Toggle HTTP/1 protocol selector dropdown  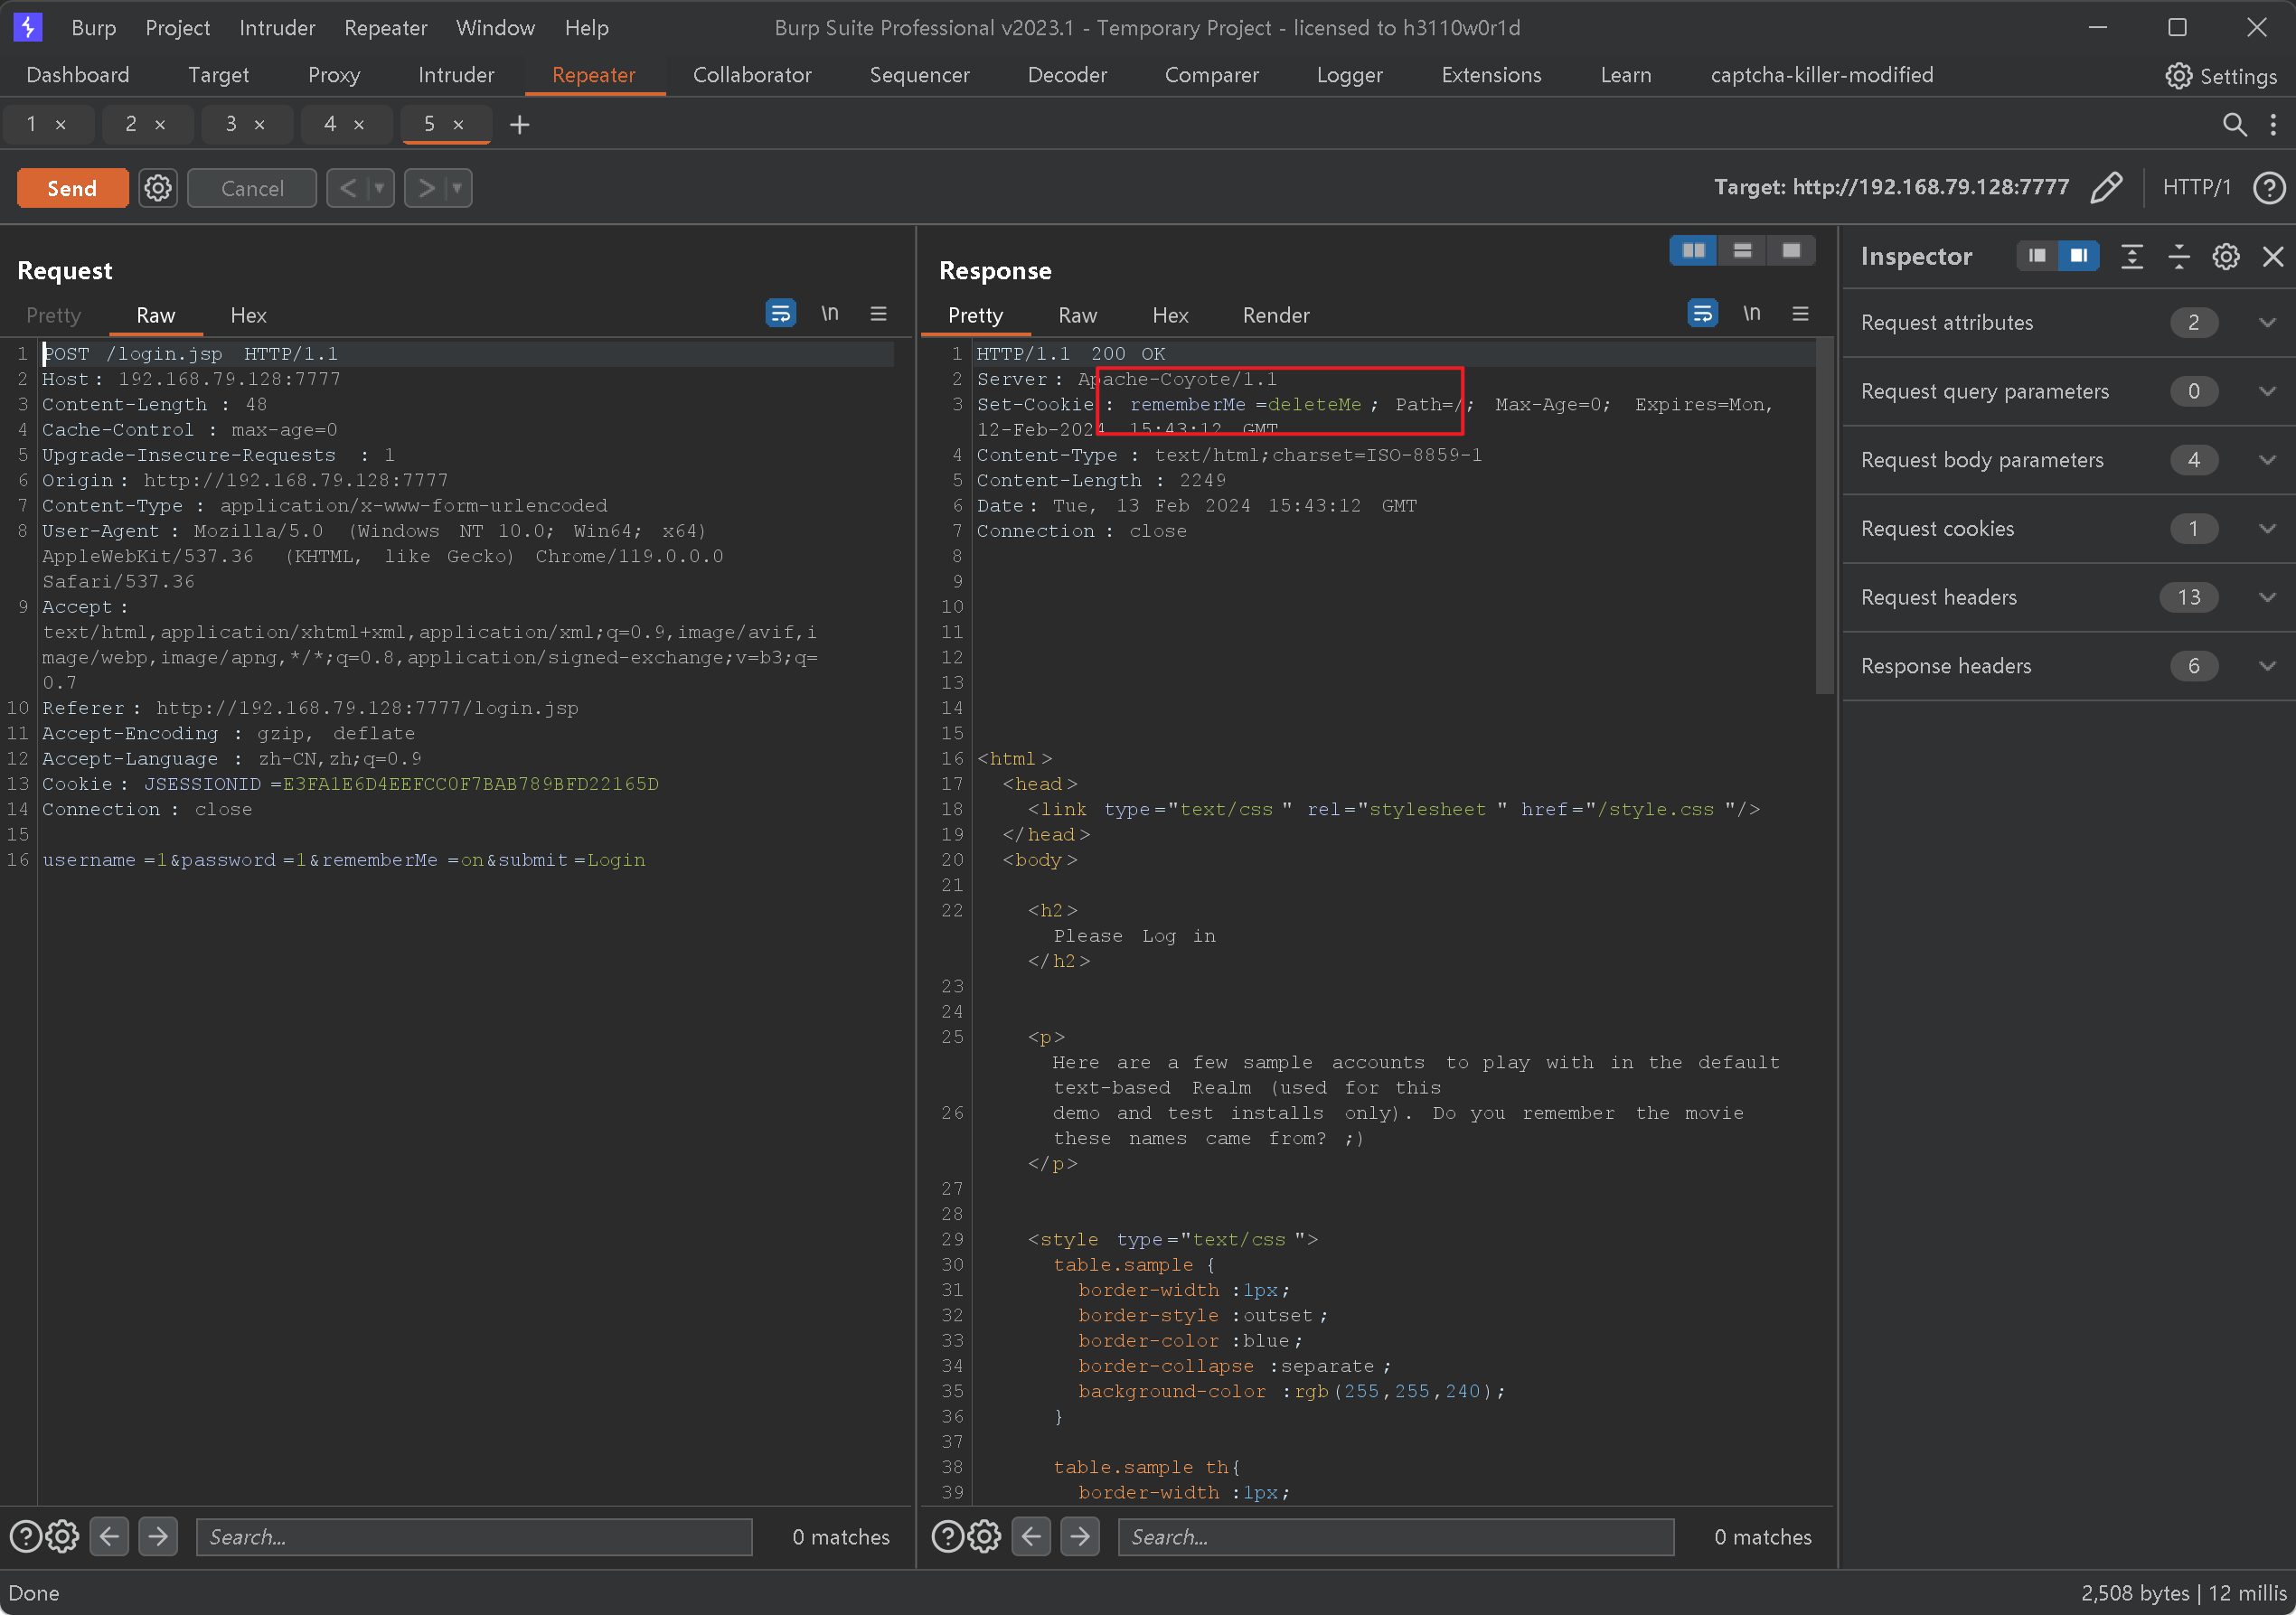tap(2197, 187)
